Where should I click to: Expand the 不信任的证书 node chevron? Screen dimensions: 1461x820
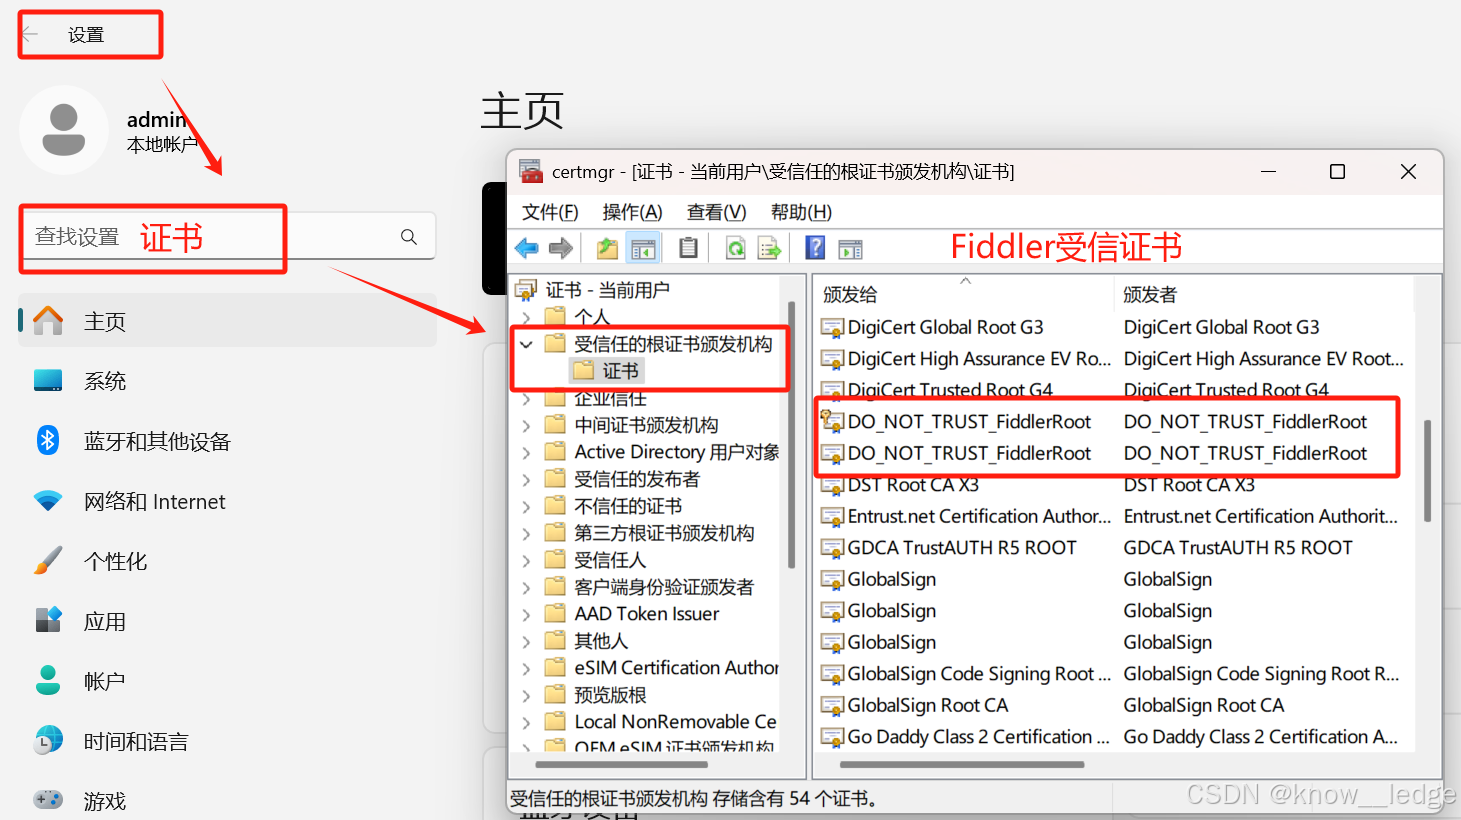[x=526, y=506]
